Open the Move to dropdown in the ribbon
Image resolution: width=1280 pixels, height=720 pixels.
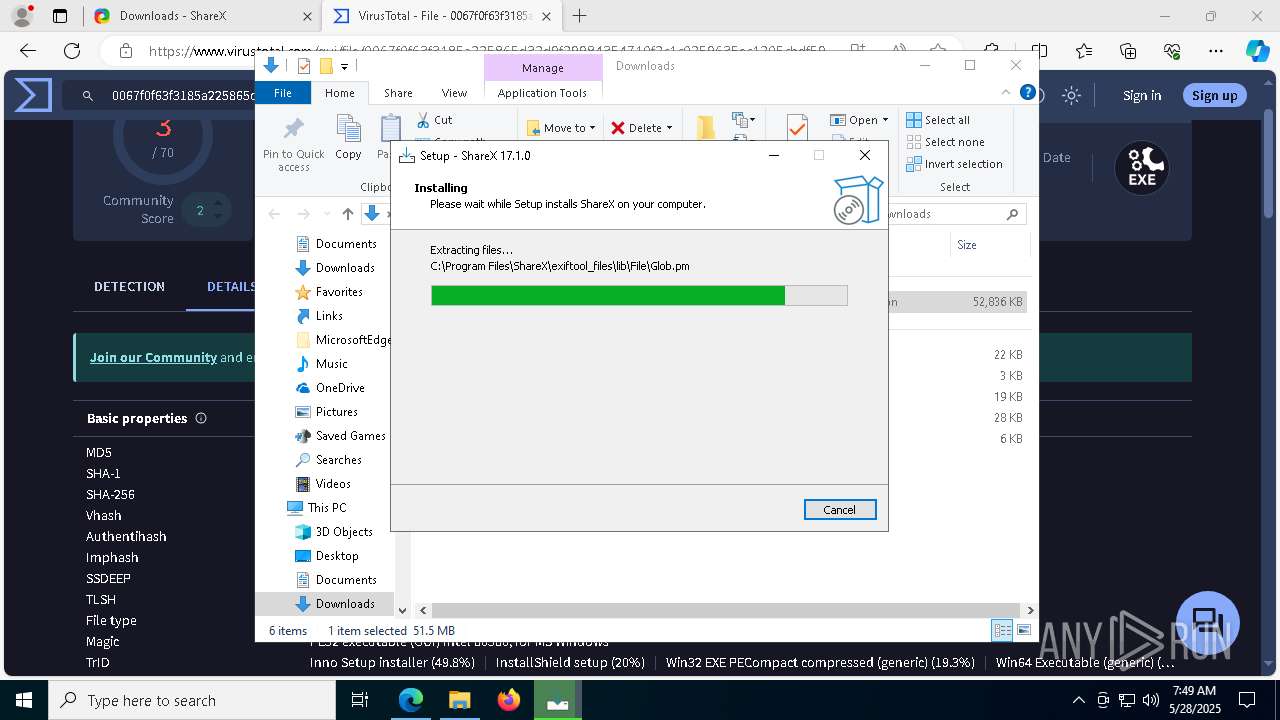coord(561,128)
